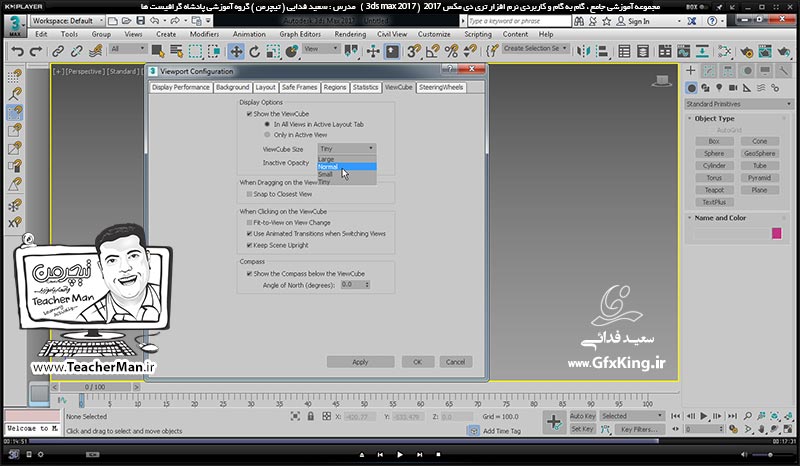
Task: Open the Selected key mode dropdown
Action: (632, 416)
